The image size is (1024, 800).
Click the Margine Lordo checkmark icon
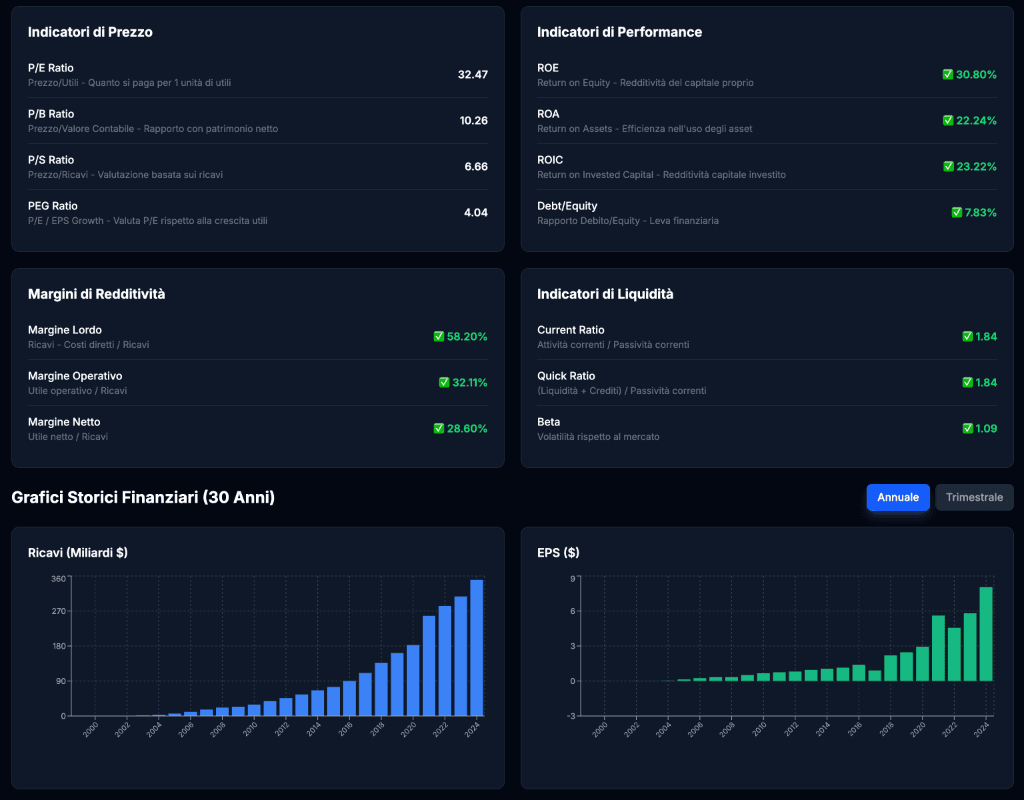pyautogui.click(x=438, y=337)
